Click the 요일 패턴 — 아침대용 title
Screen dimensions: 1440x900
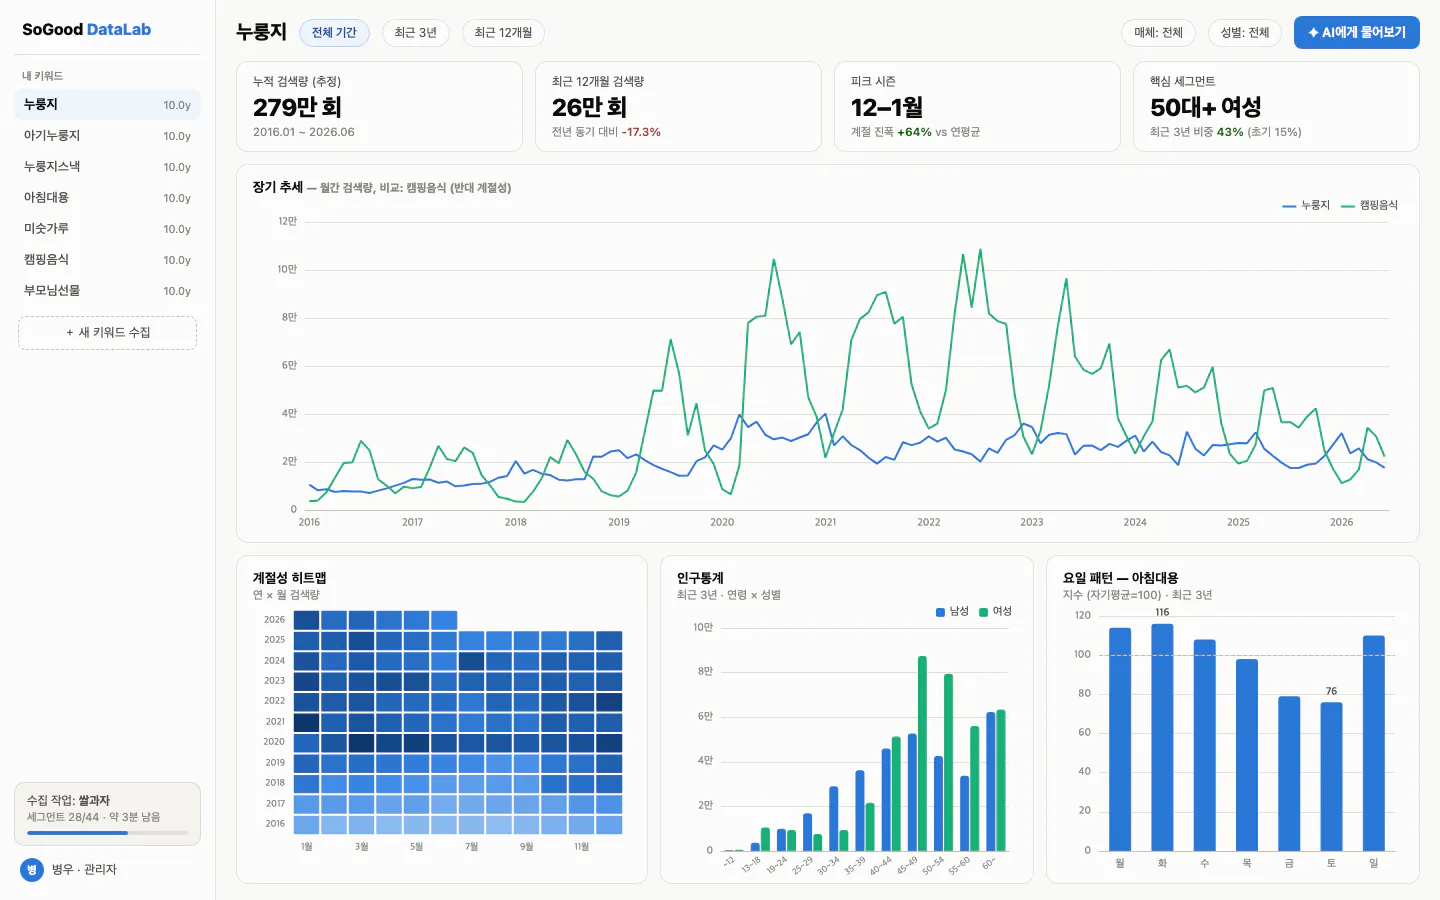pos(1120,578)
